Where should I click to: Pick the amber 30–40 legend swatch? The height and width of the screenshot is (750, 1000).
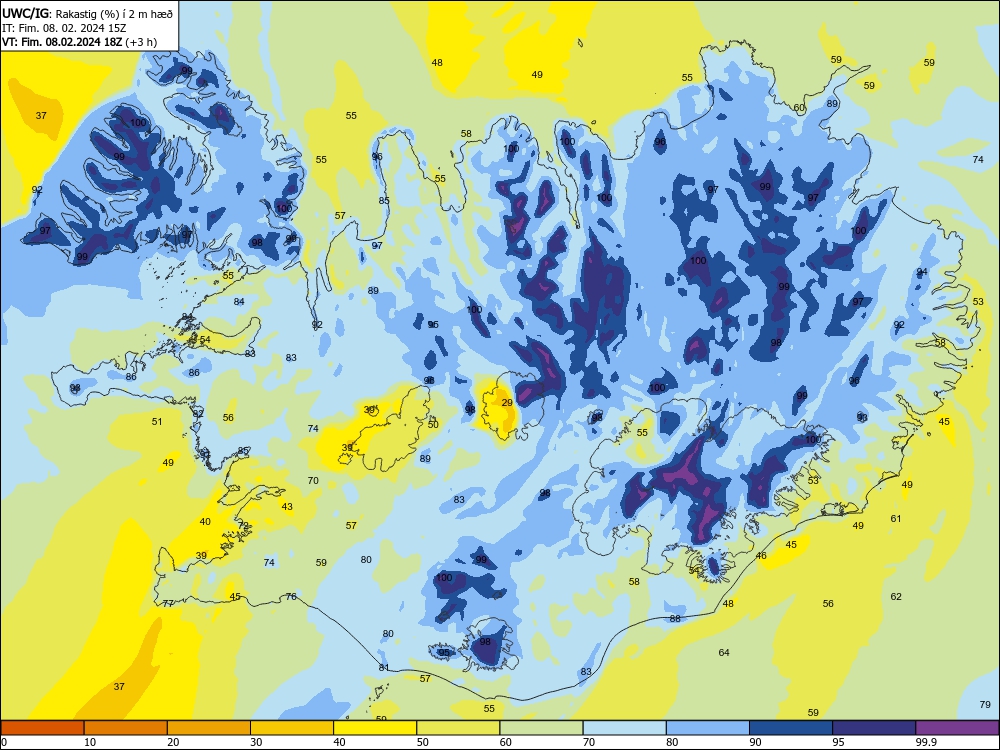click(292, 728)
